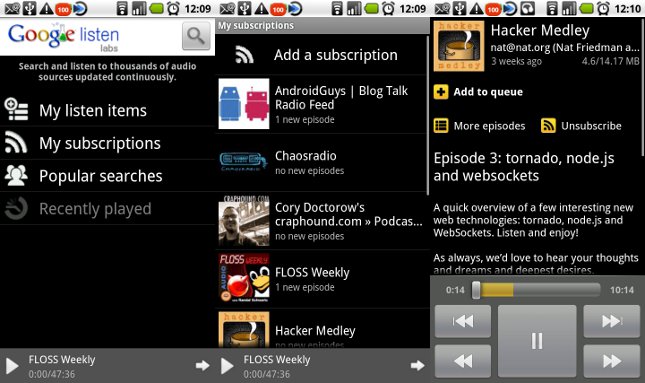Image resolution: width=645 pixels, height=383 pixels.
Task: Click the My subscriptions title bar
Action: coord(322,26)
